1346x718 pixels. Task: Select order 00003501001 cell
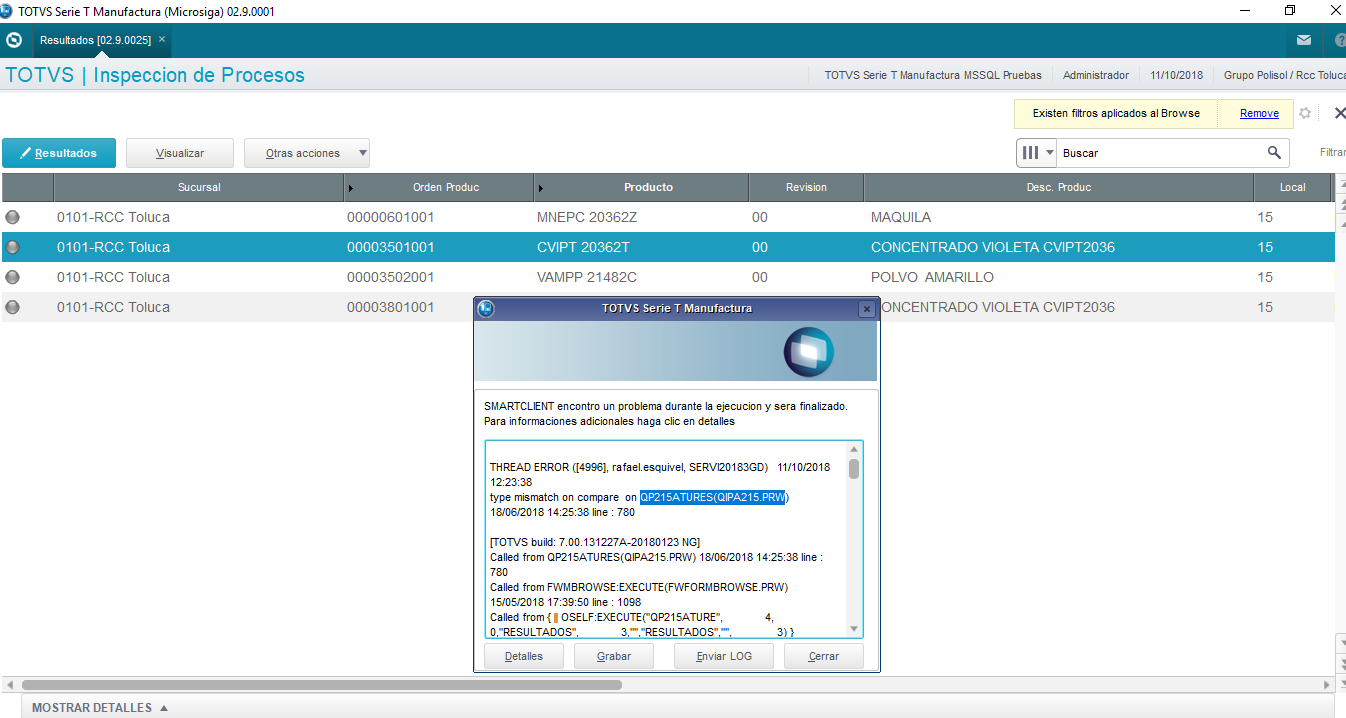pyautogui.click(x=391, y=247)
